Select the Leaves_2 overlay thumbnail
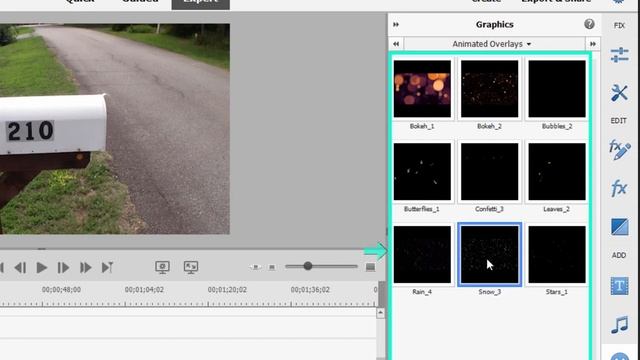 pyautogui.click(x=557, y=171)
